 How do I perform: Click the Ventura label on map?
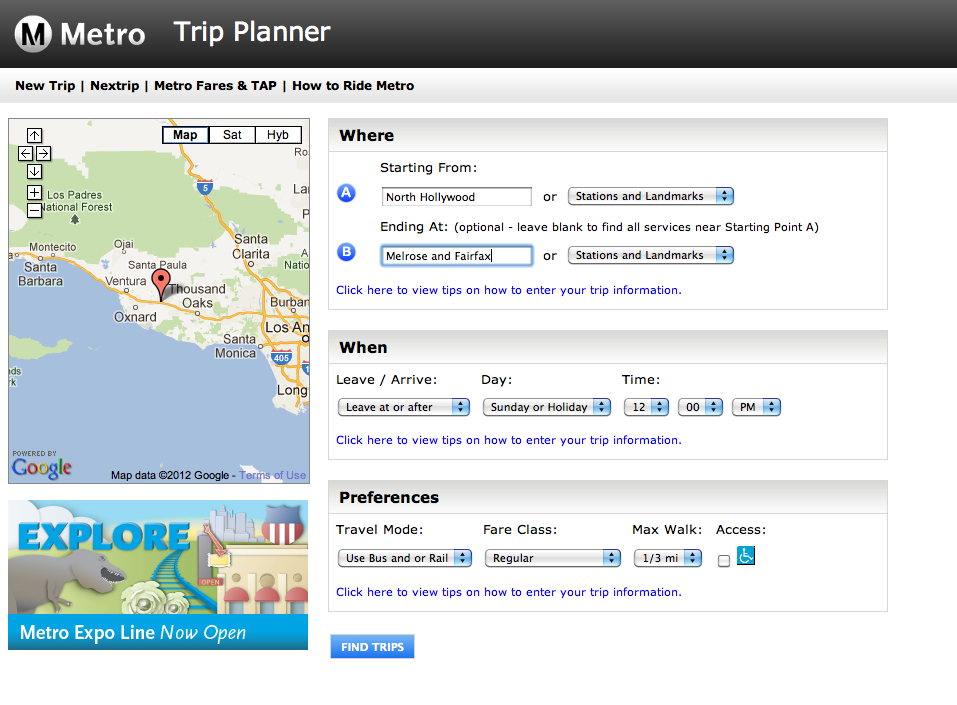coord(126,281)
